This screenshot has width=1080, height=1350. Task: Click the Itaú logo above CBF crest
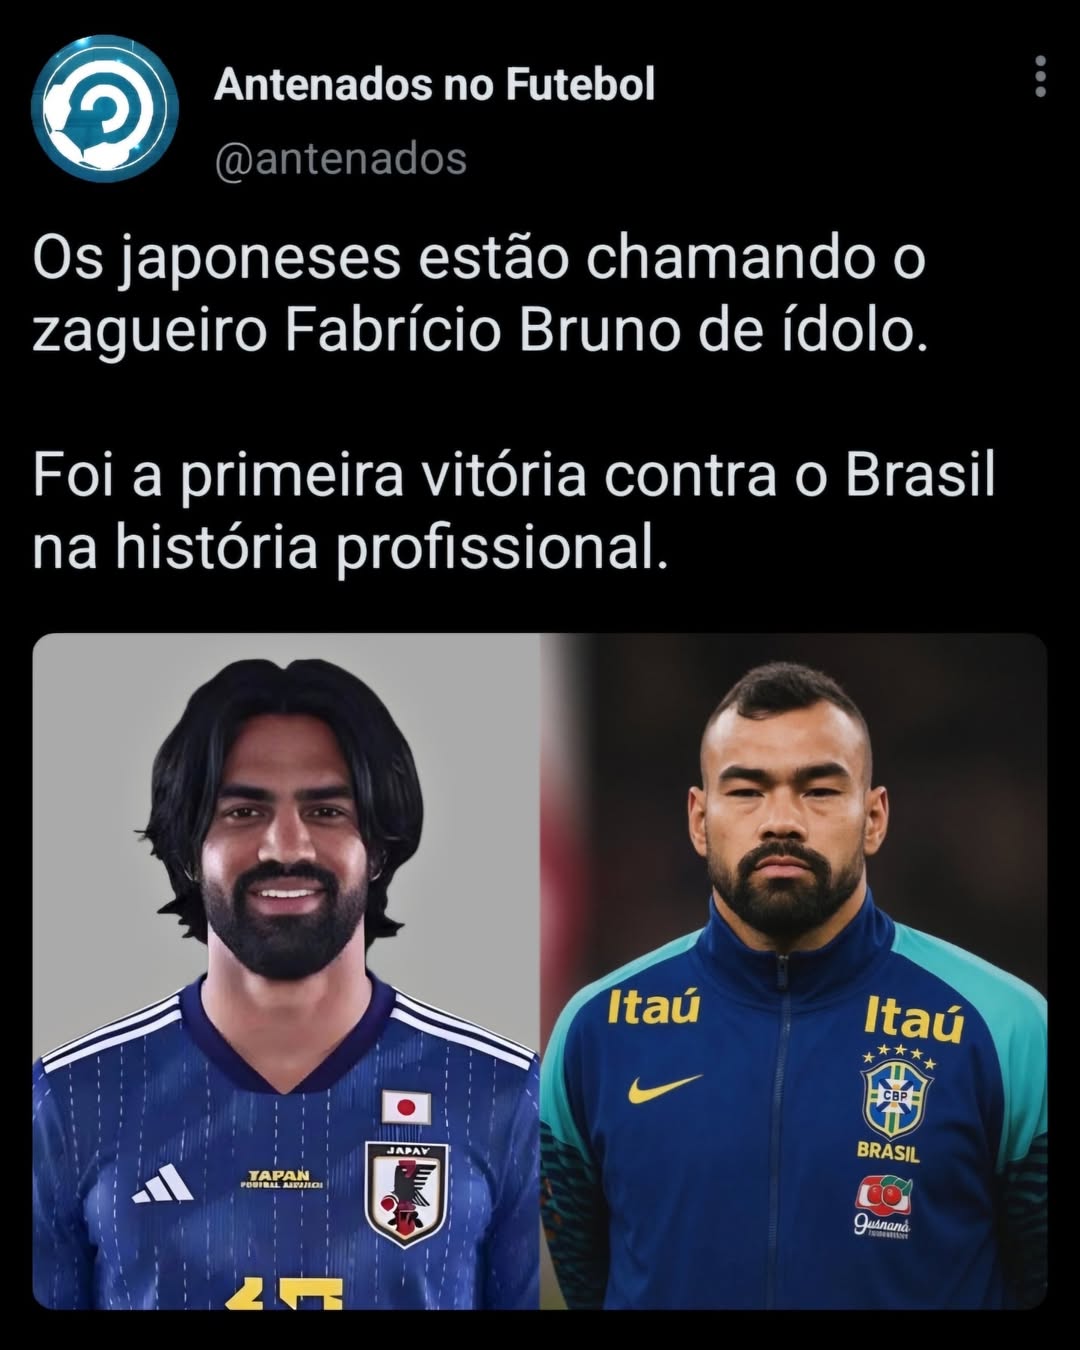[x=914, y=1018]
